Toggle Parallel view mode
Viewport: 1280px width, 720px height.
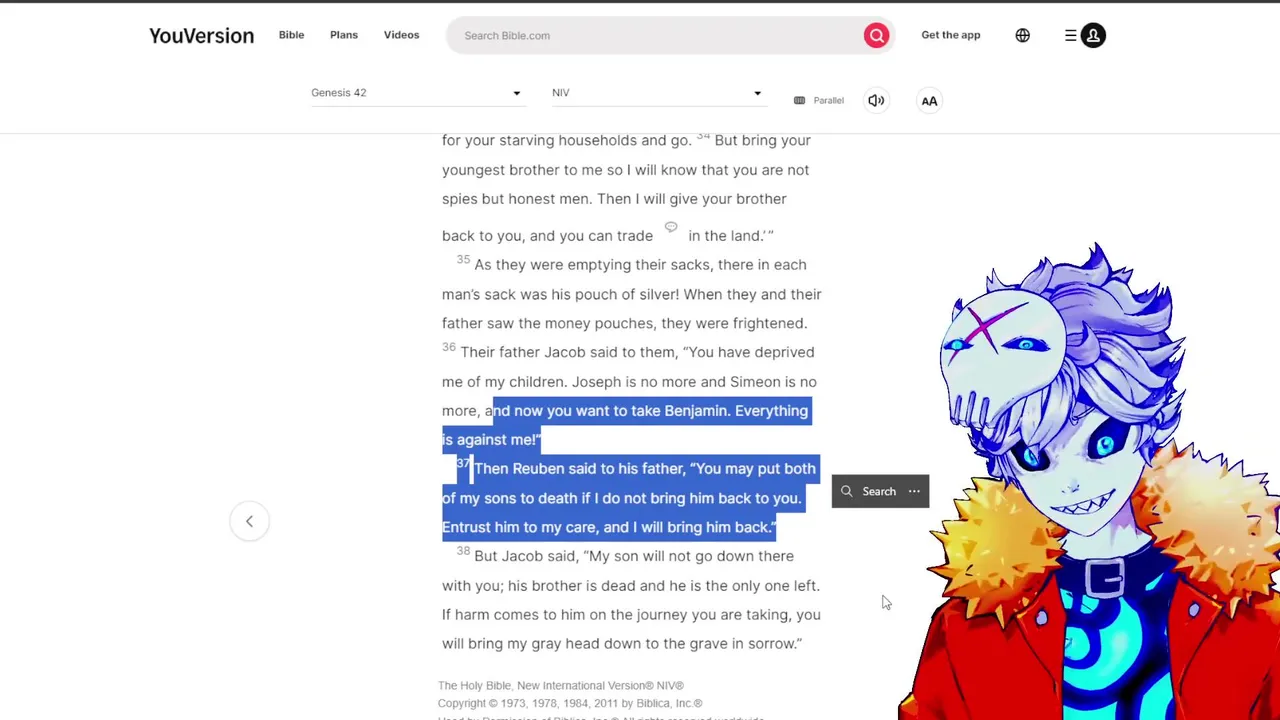819,100
